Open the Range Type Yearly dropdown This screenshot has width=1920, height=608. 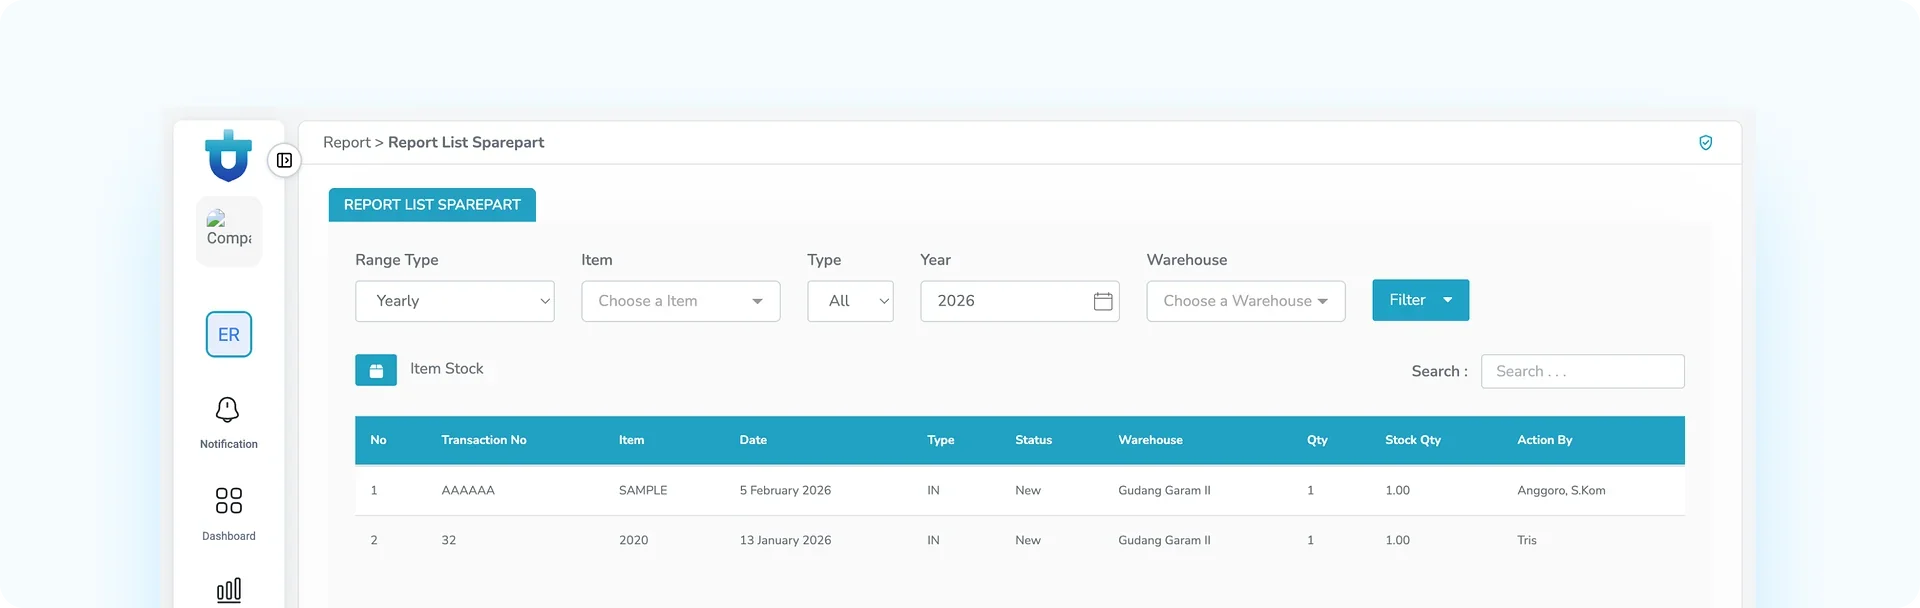455,301
